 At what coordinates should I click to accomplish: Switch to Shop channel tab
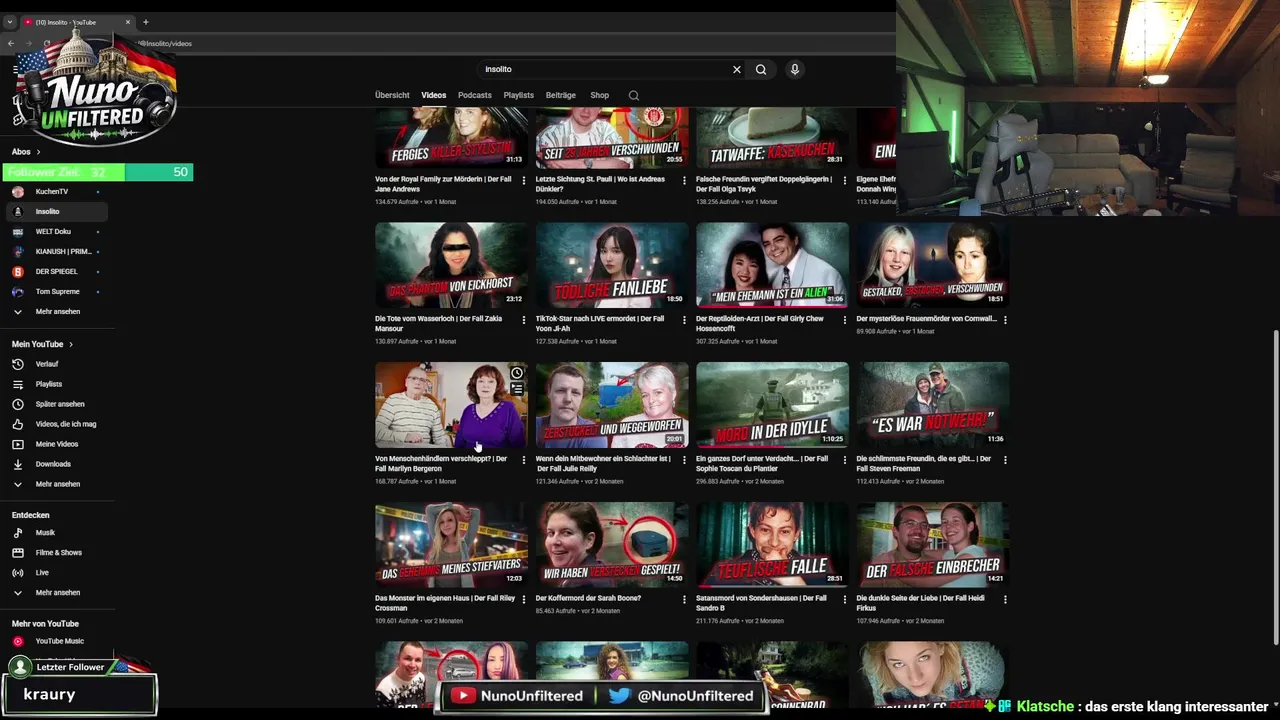[x=599, y=95]
